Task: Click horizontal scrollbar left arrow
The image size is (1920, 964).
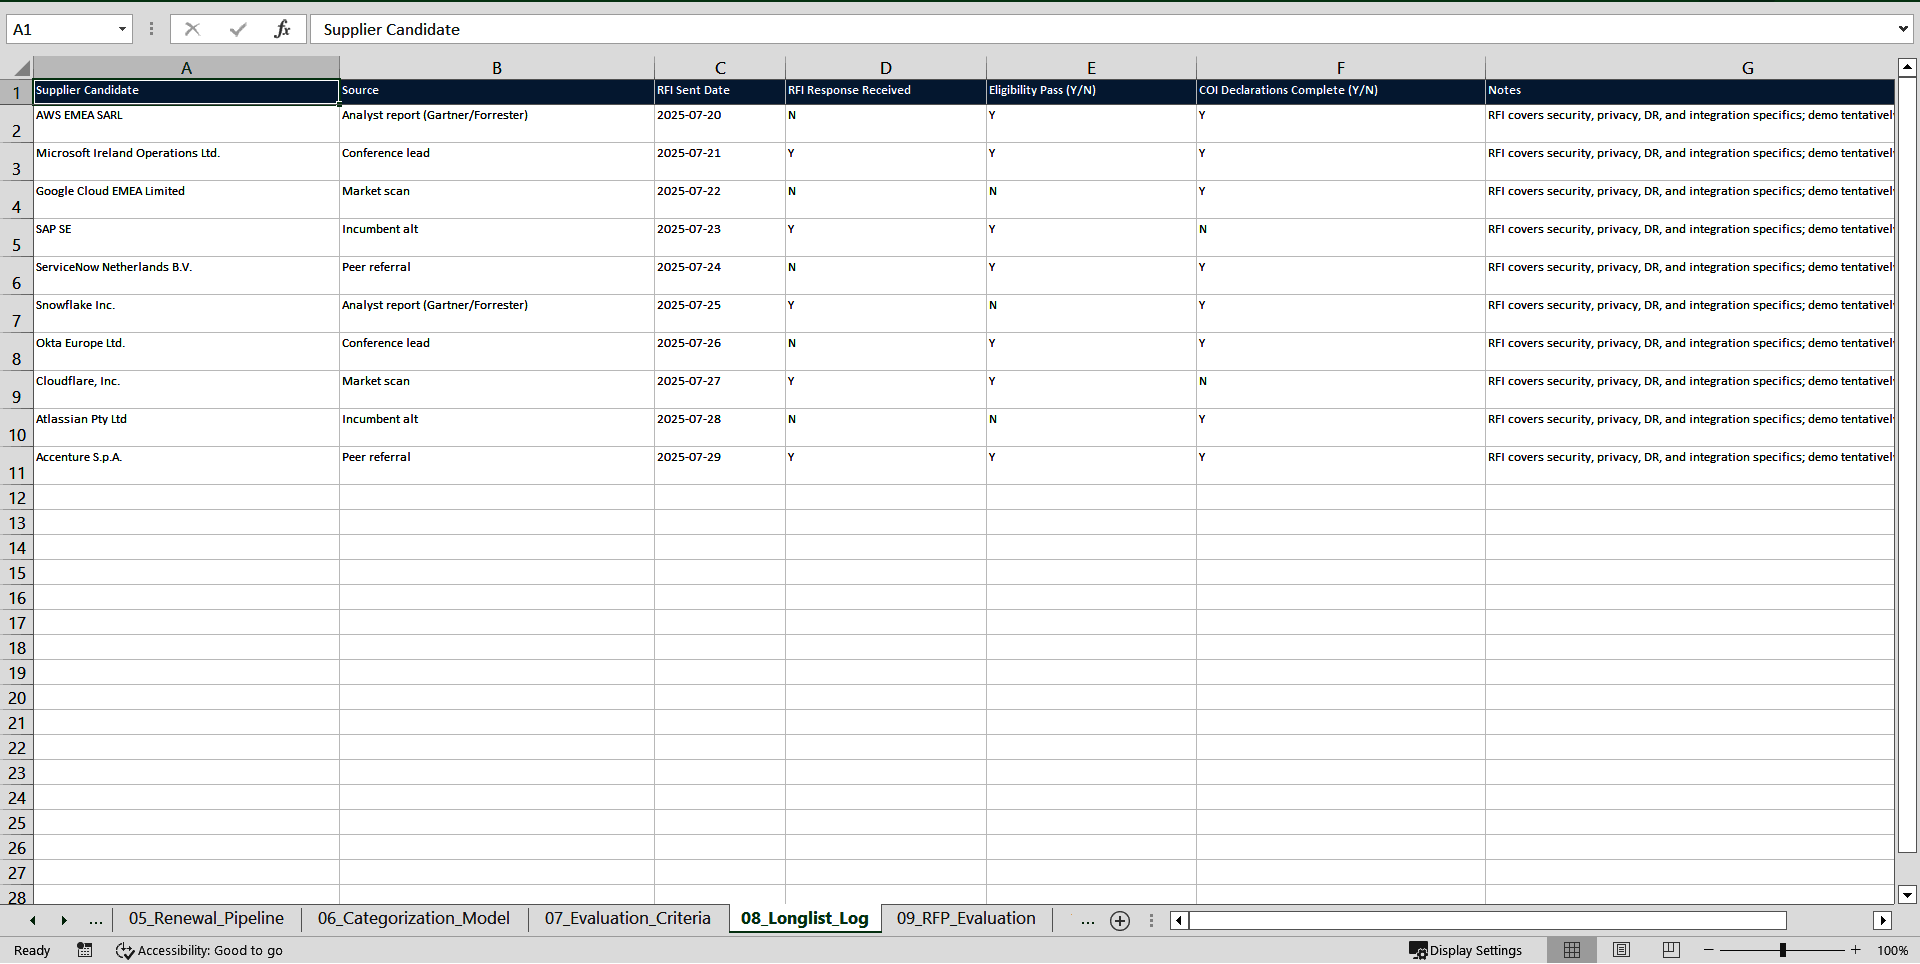Action: tap(1180, 921)
